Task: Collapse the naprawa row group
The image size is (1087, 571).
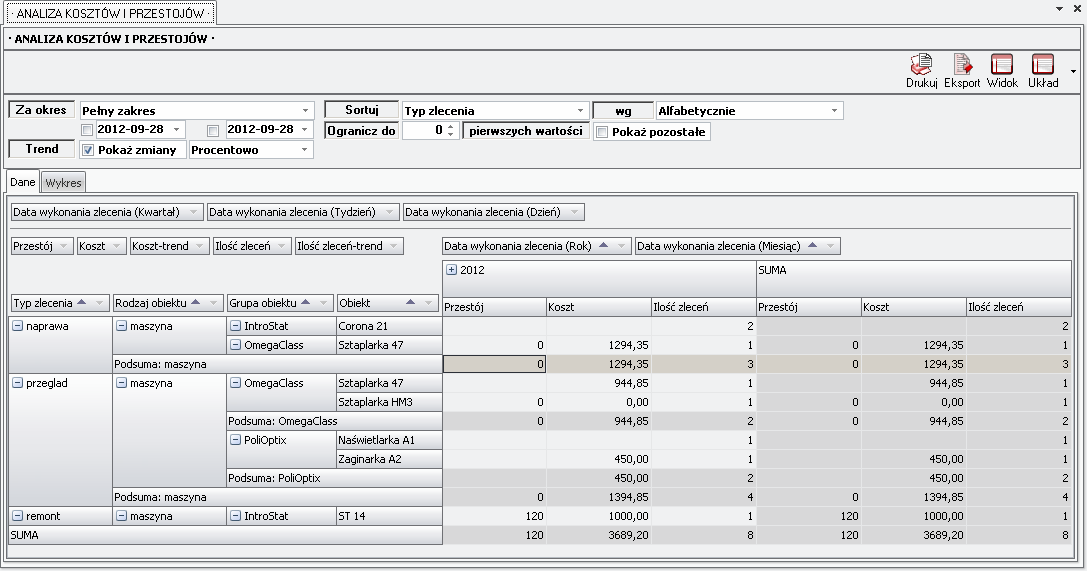Action: pyautogui.click(x=17, y=326)
